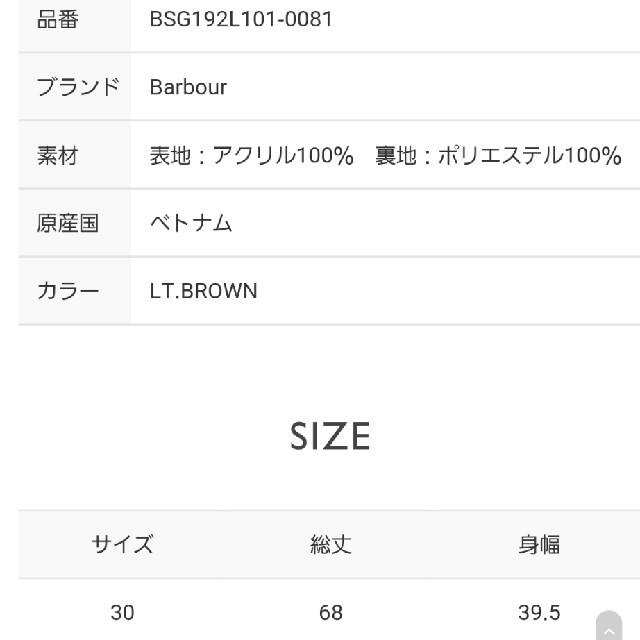
Task: Click the 総丈 column header
Action: click(x=331, y=544)
